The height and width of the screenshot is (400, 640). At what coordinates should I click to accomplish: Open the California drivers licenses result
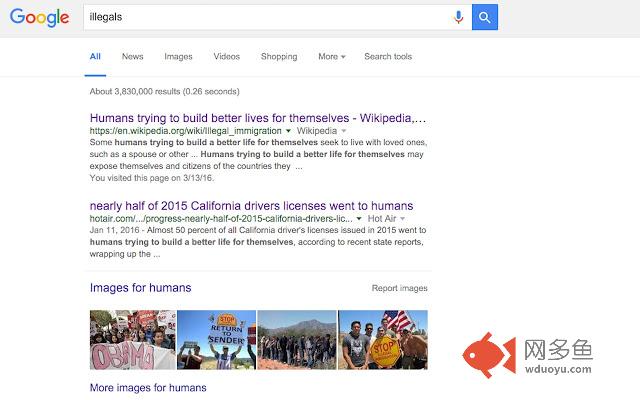tap(251, 206)
